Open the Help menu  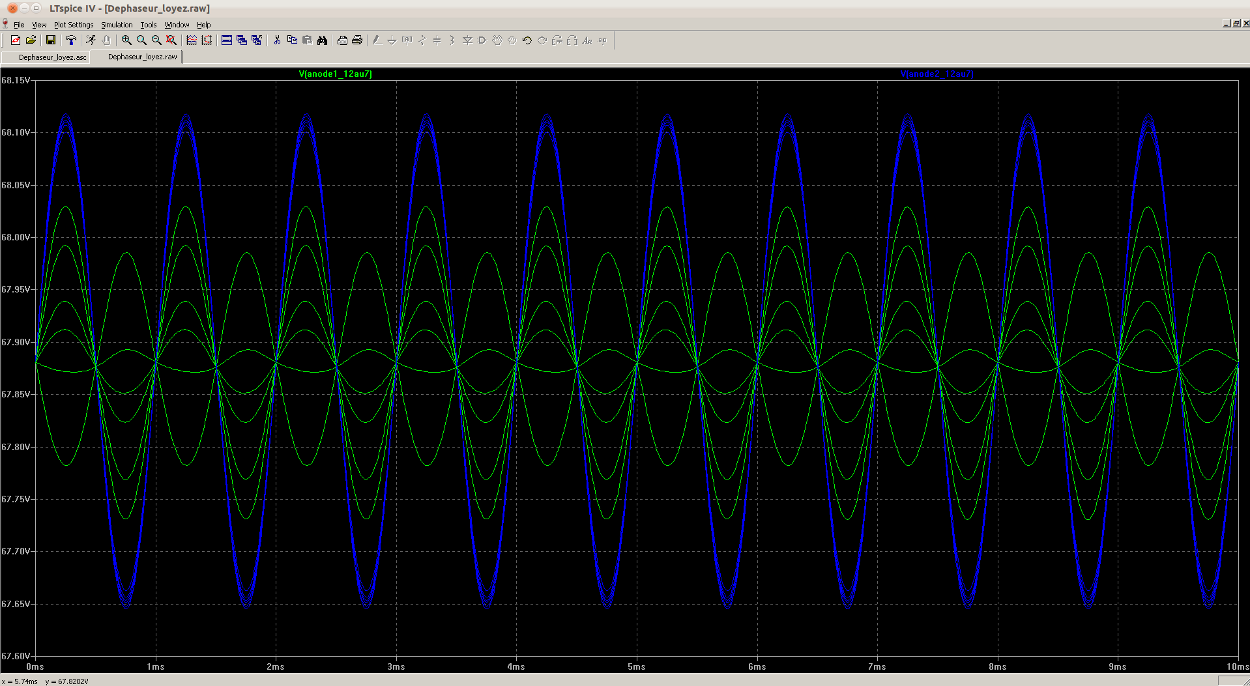click(204, 24)
